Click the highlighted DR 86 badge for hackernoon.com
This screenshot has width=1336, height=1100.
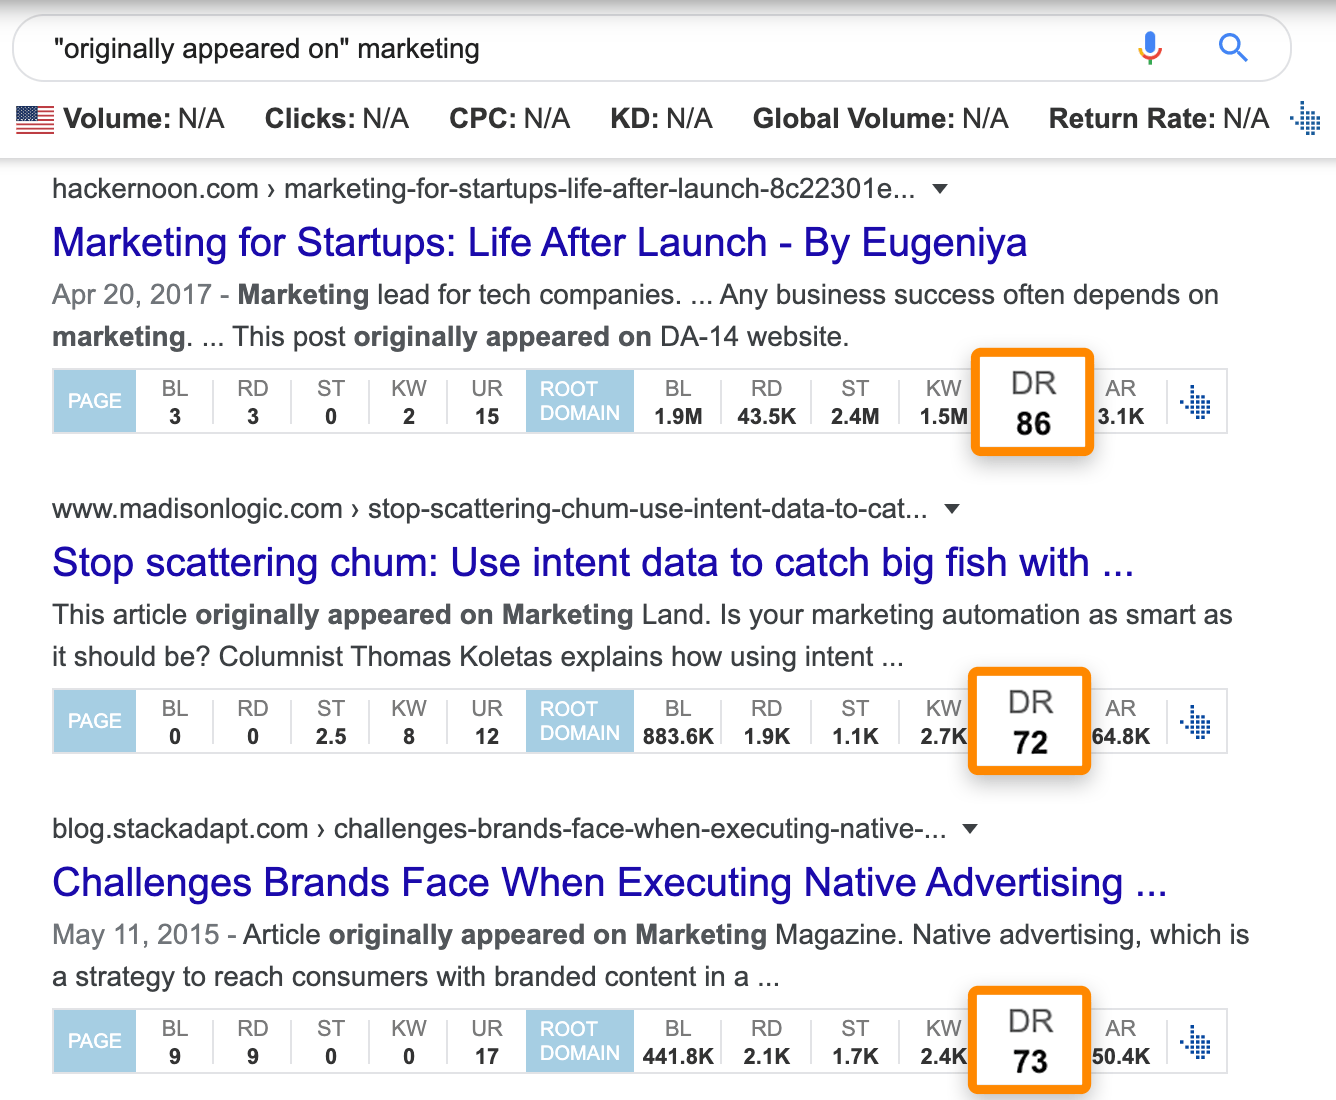pyautogui.click(x=1032, y=401)
